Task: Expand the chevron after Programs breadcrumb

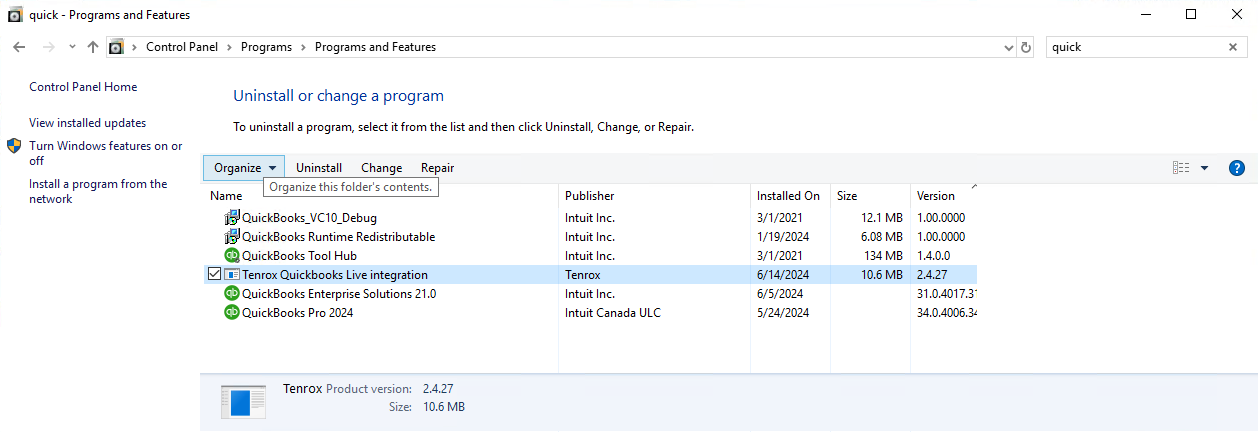Action: coord(304,47)
